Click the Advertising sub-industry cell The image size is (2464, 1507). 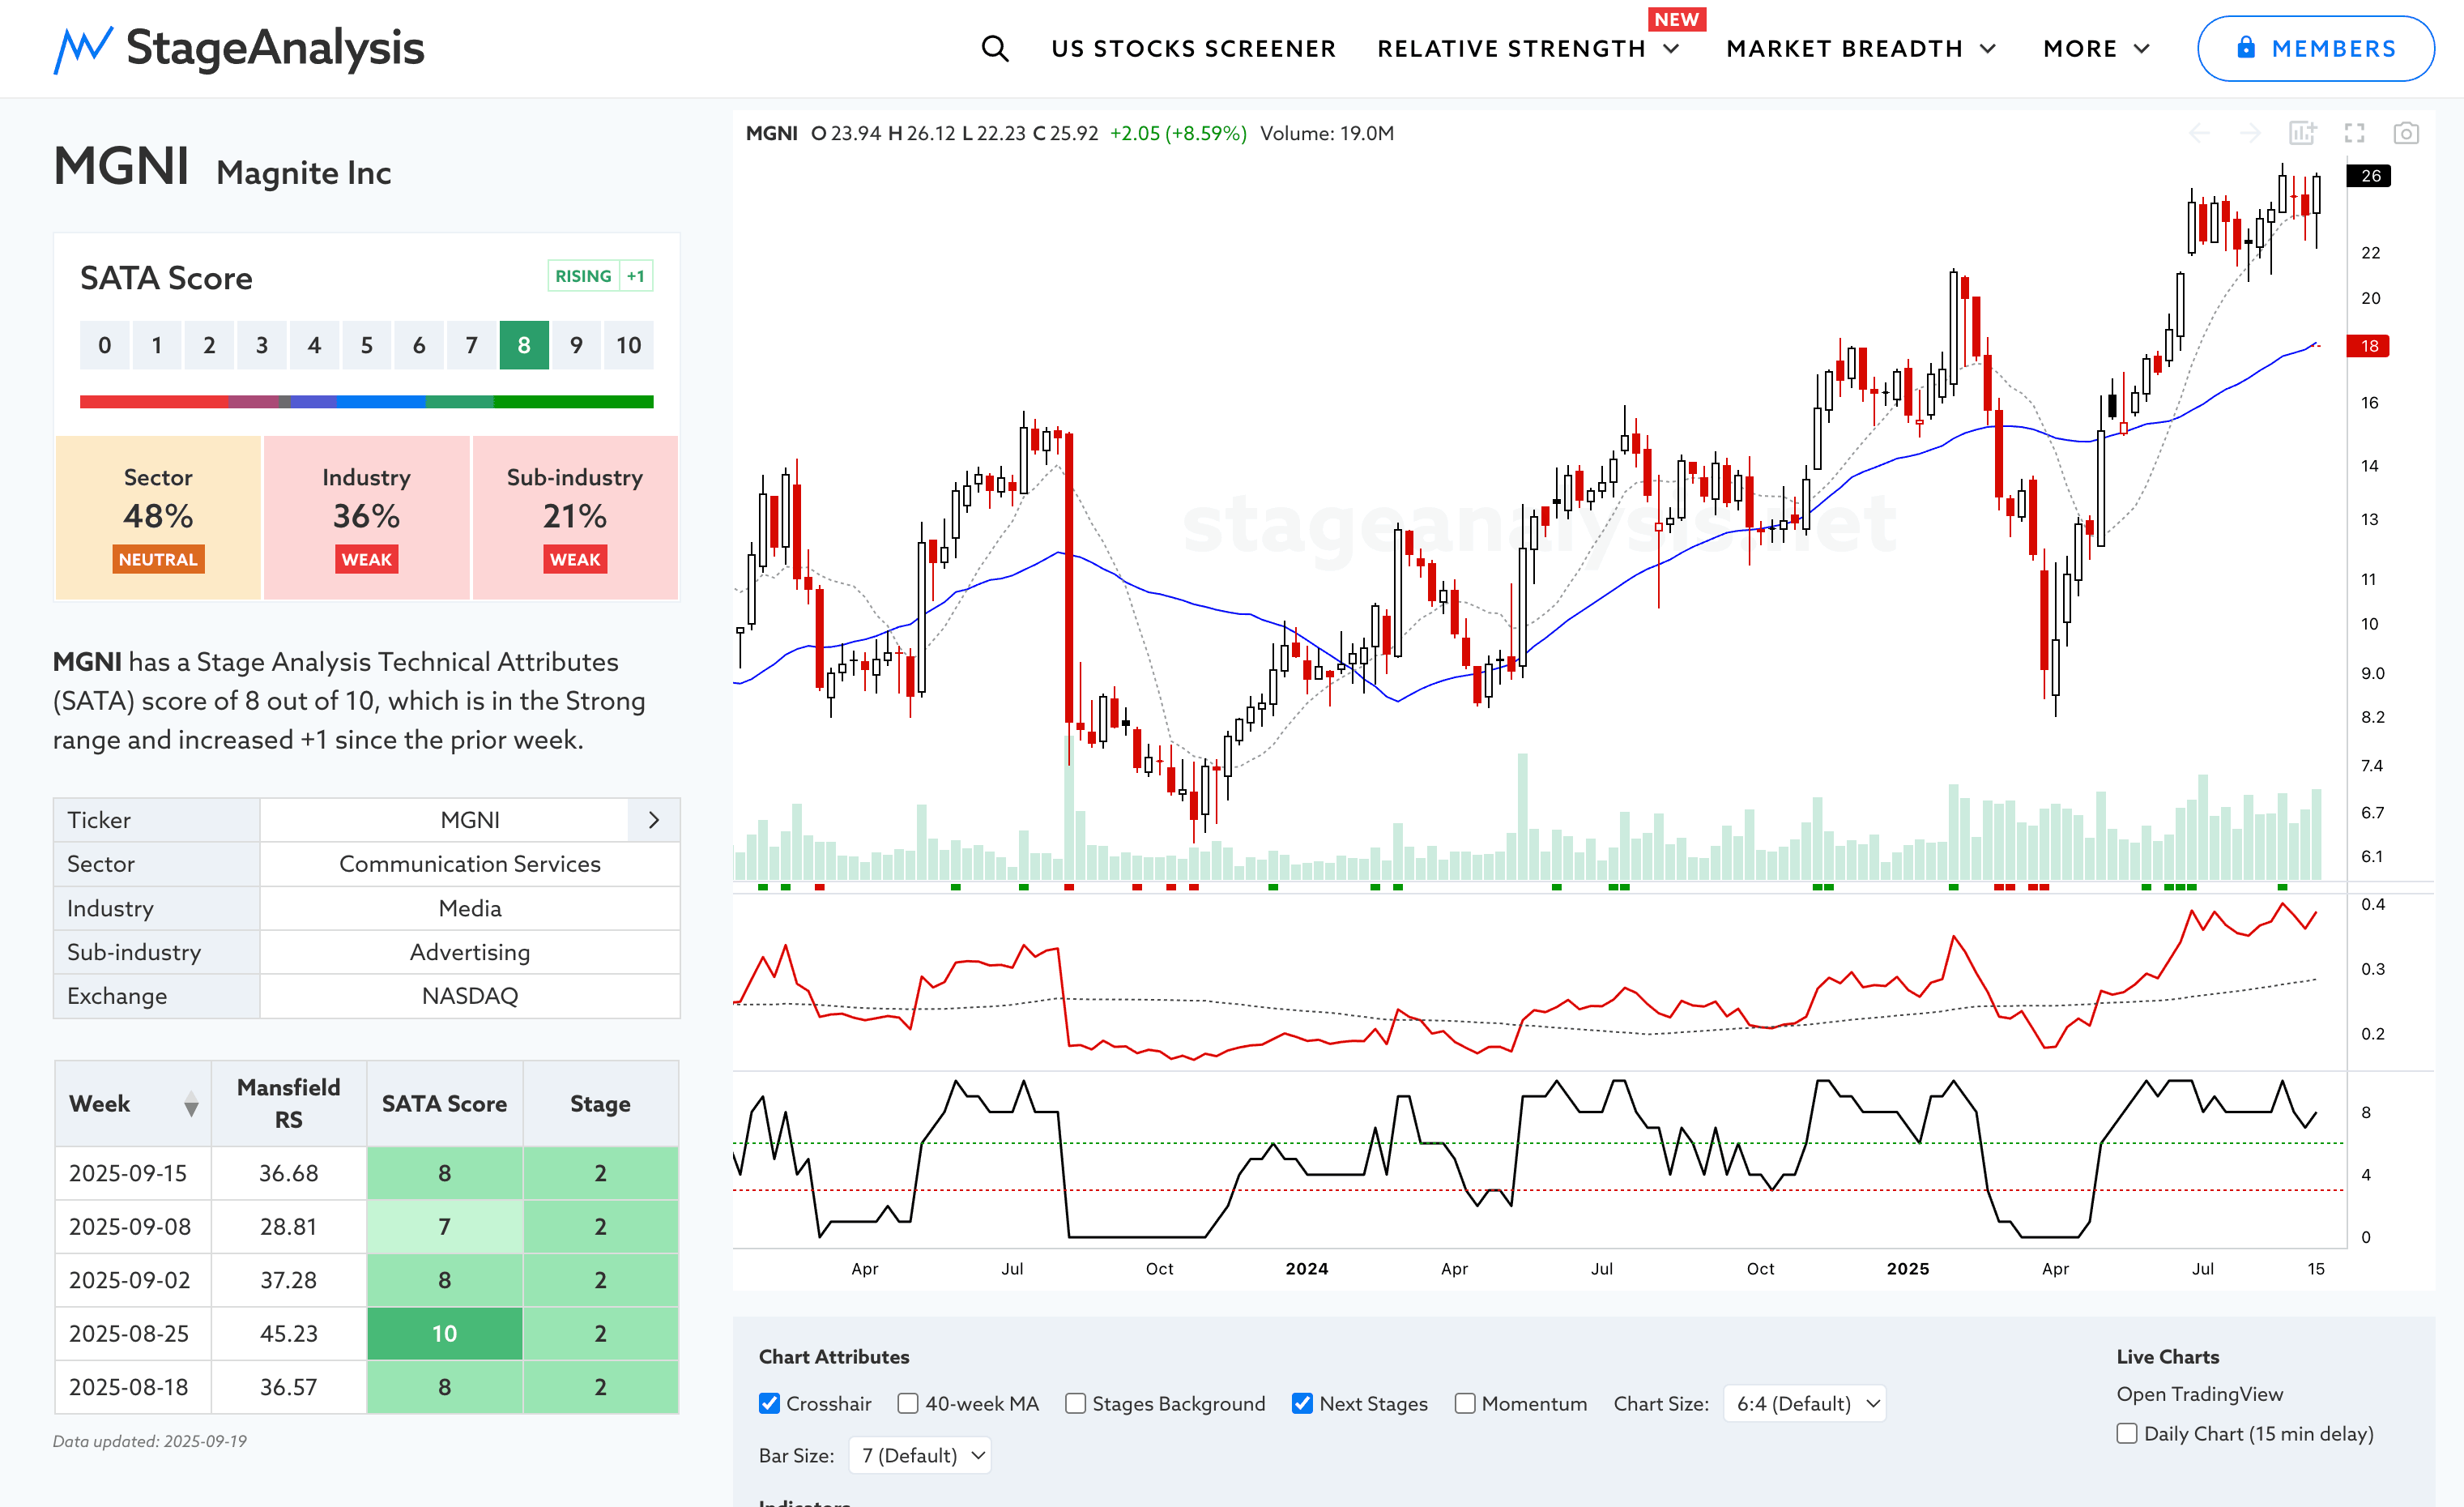470,952
